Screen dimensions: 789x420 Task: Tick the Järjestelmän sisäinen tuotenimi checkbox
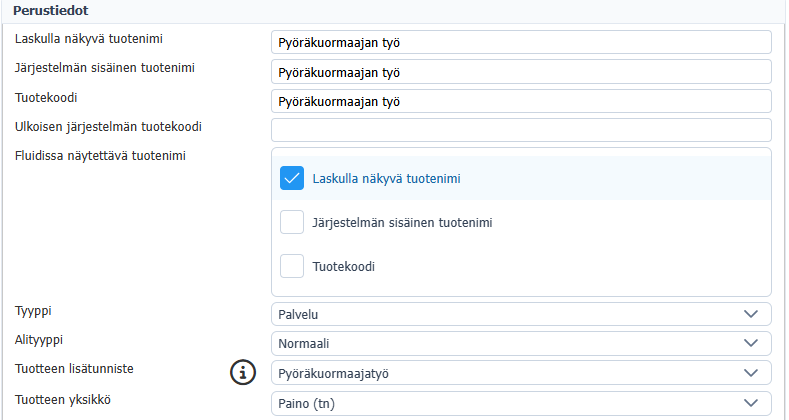[x=292, y=222]
